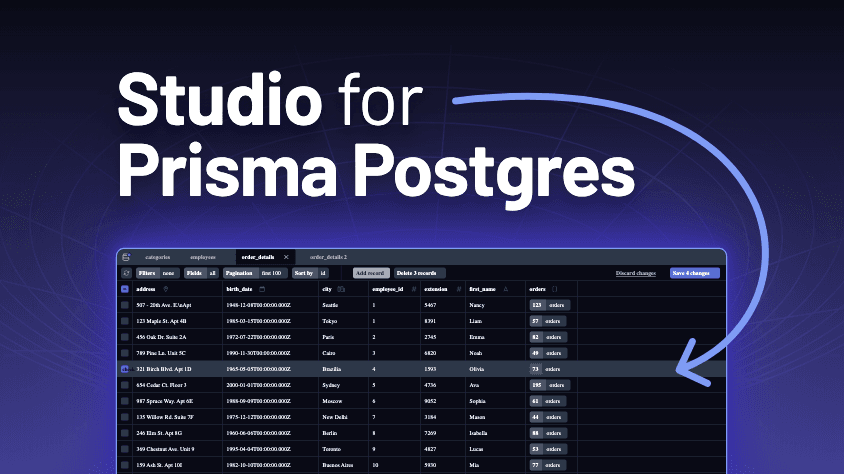Open the database tables icon near the tabs
This screenshot has height=474, width=844.
(126, 257)
